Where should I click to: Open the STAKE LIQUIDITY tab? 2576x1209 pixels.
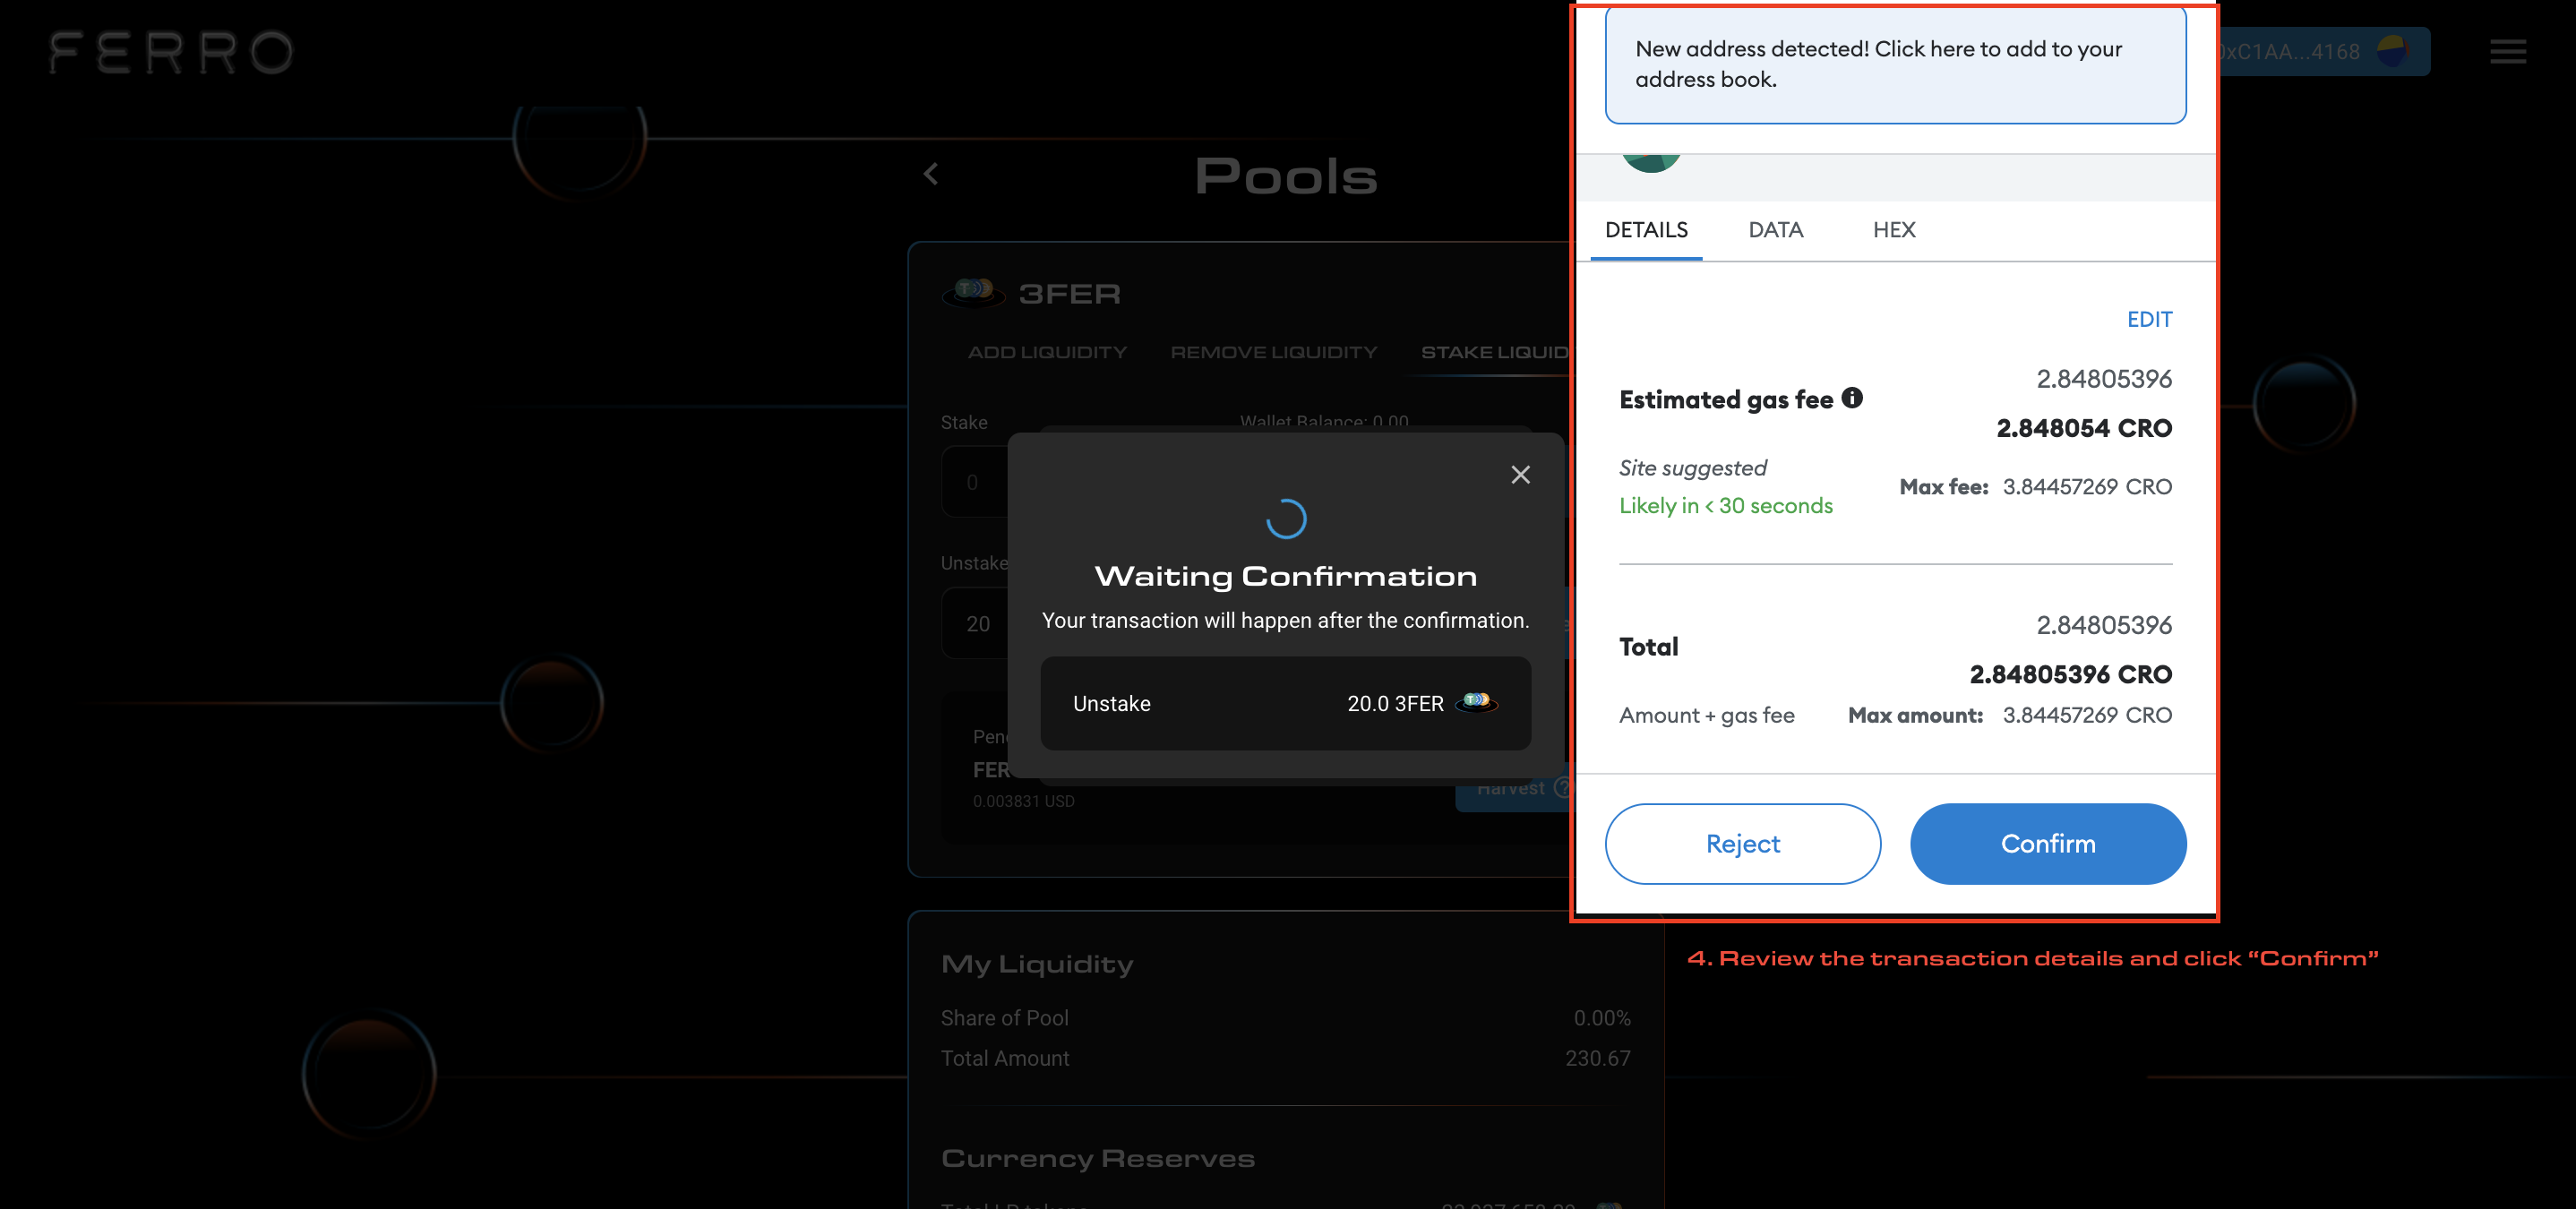click(x=1495, y=352)
